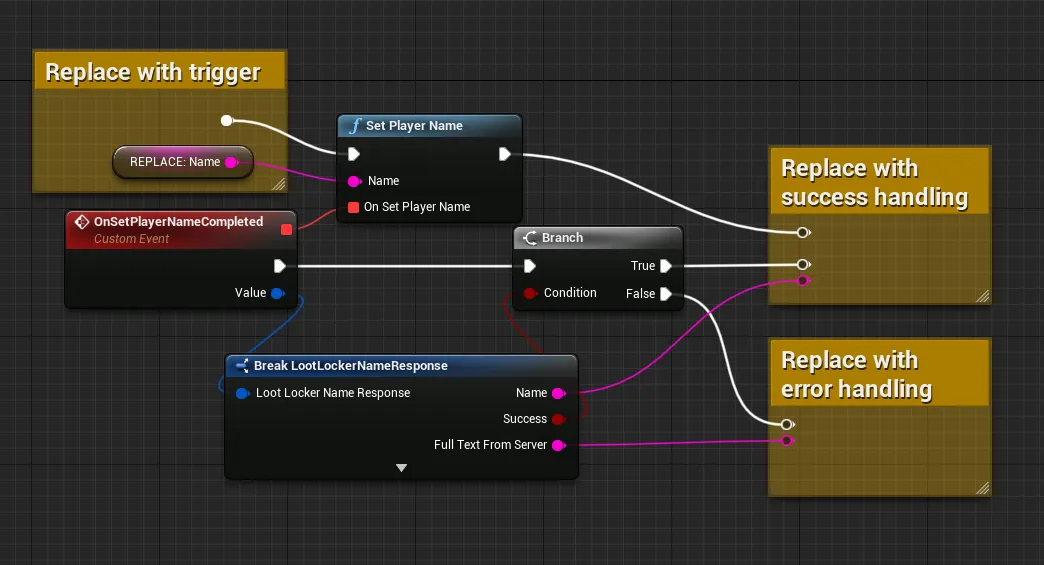This screenshot has height=565, width=1044.
Task: Select the Branch Condition boolean pin
Action: (x=530, y=293)
